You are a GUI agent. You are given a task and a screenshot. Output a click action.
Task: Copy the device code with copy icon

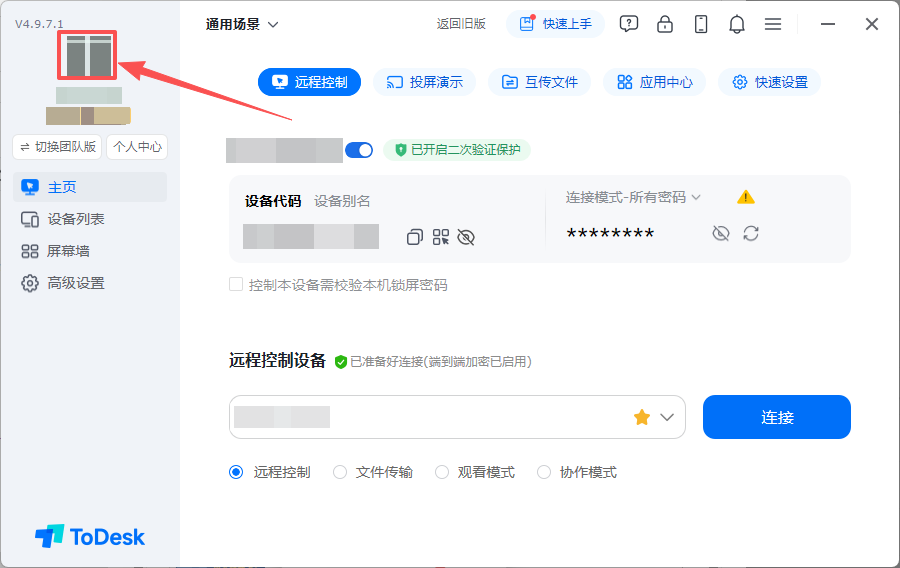414,237
